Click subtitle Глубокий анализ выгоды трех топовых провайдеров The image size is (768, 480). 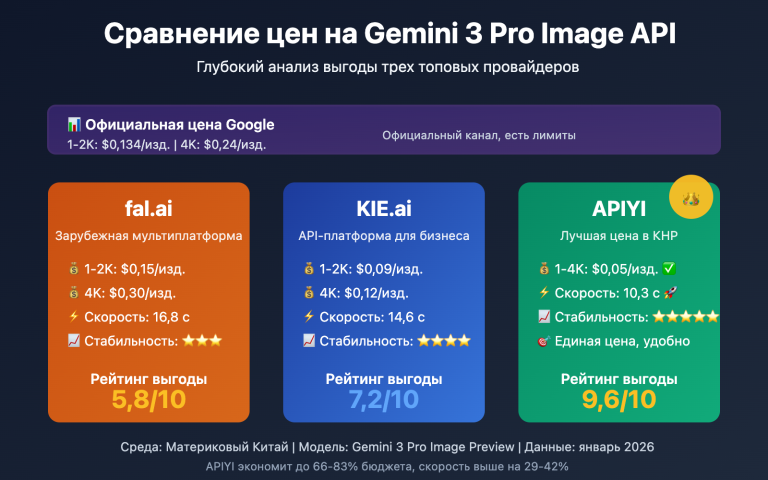pos(387,67)
